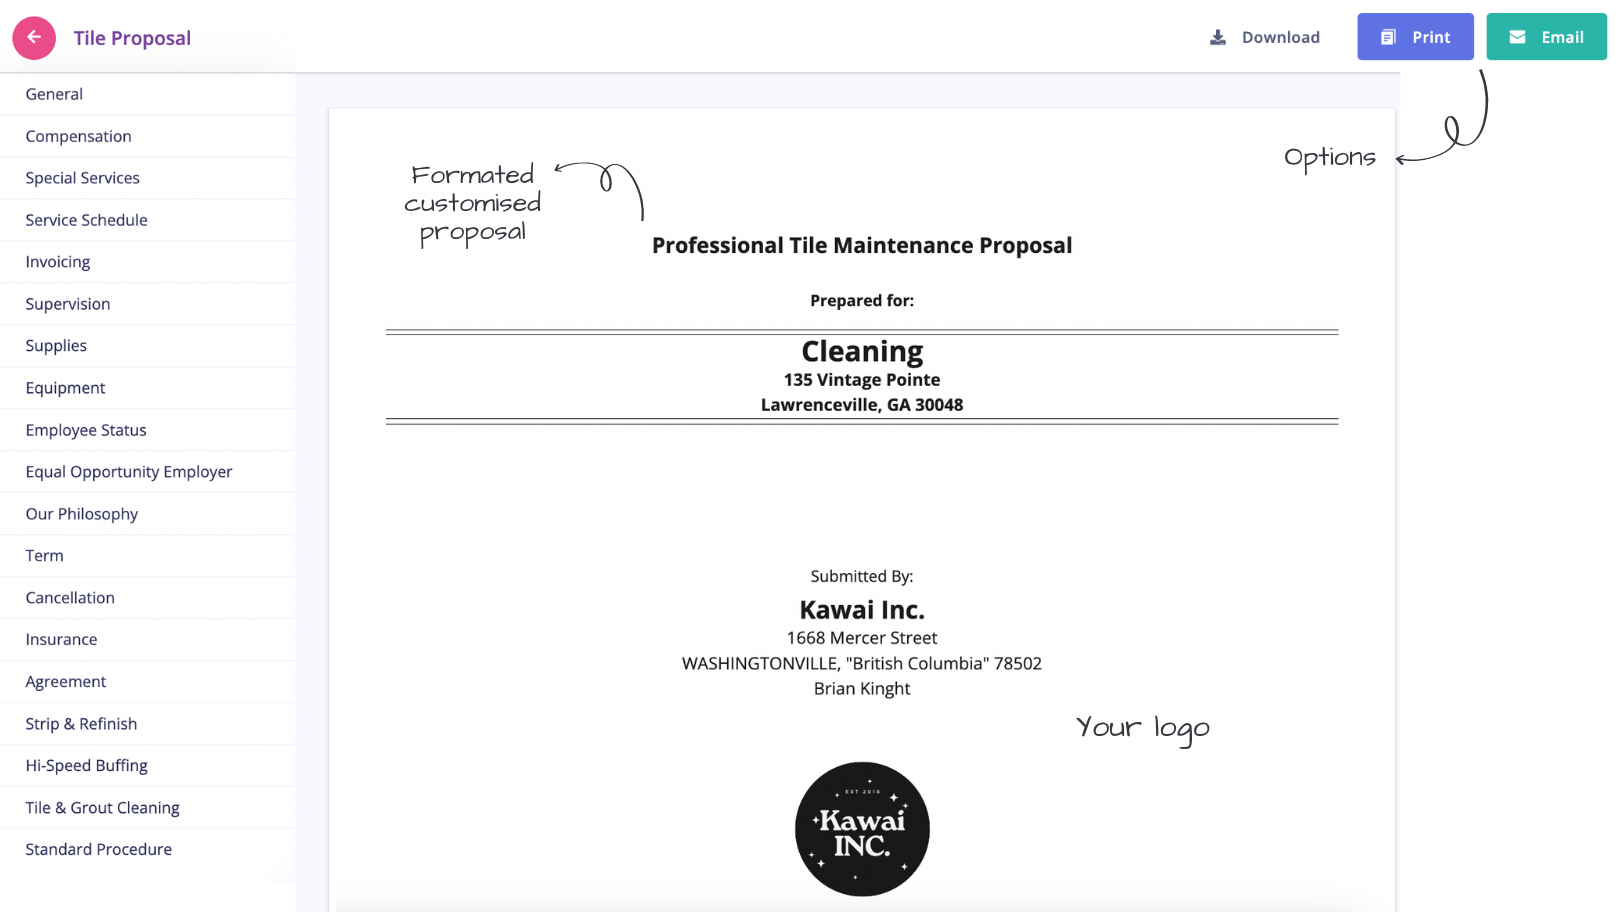Open the Equal Opportunity Employer section
This screenshot has width=1620, height=912.
click(129, 471)
